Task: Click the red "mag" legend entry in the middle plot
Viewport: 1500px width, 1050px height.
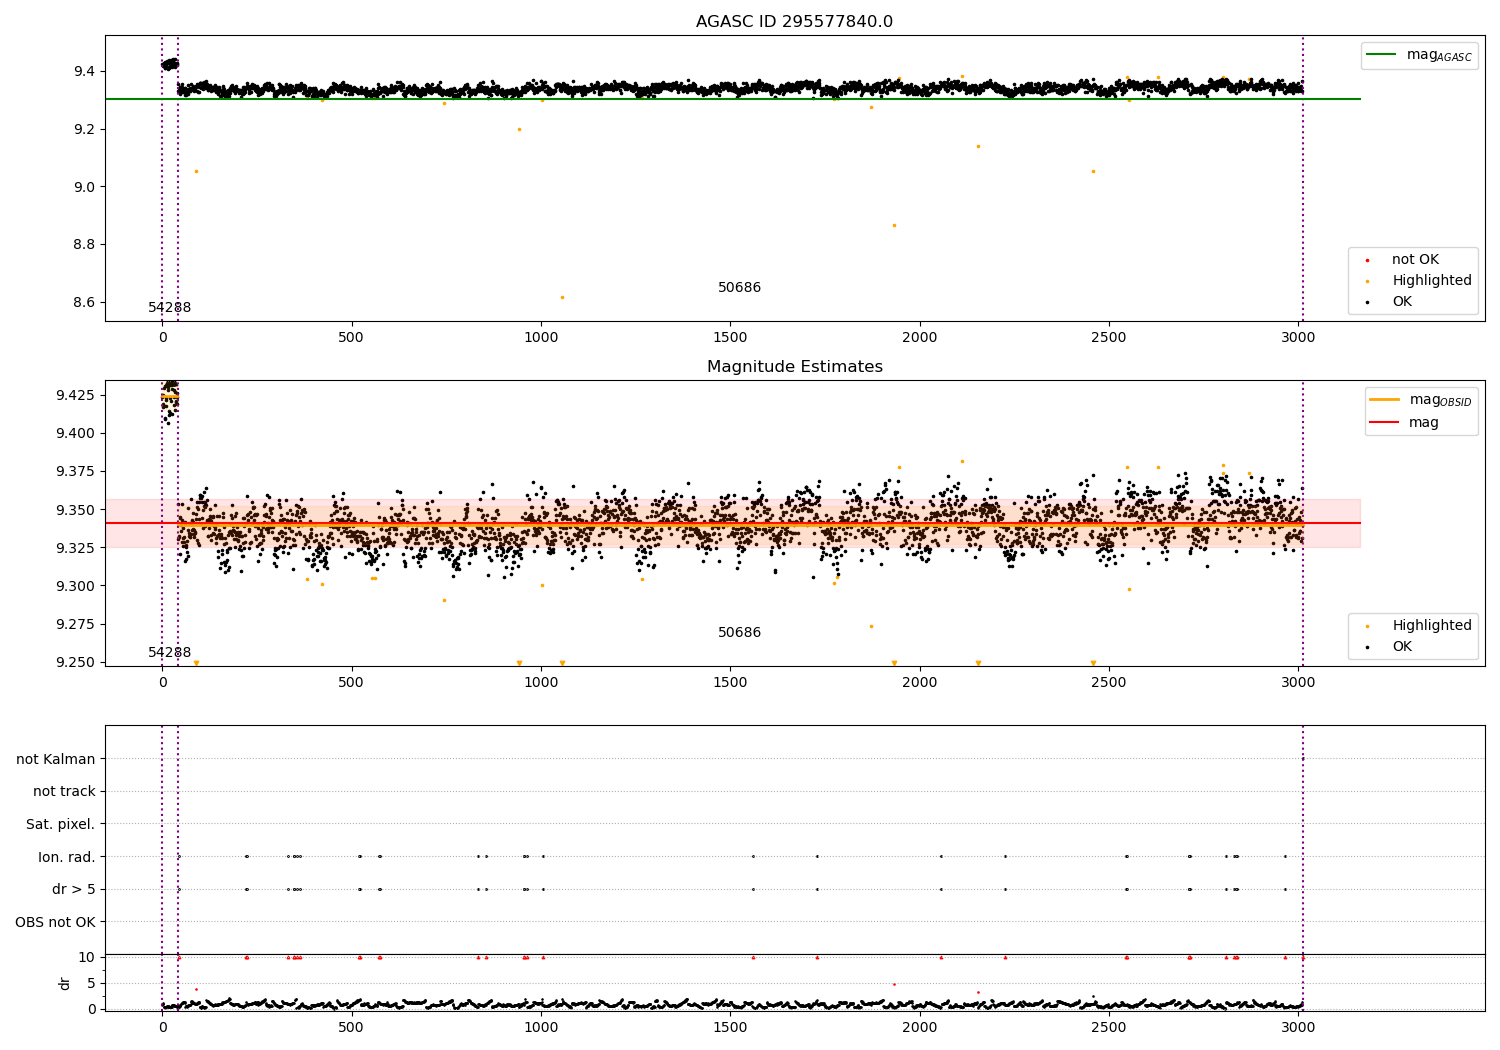Action: [x=1404, y=423]
